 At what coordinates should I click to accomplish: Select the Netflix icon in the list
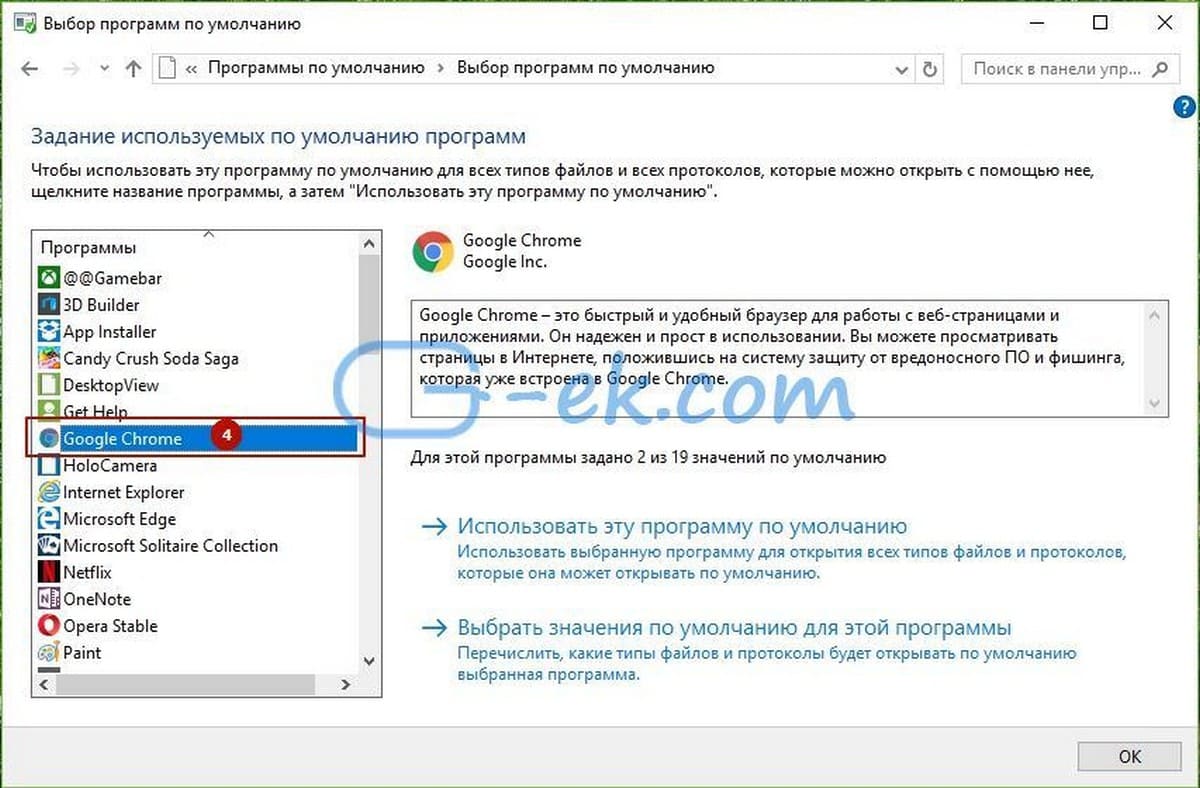coord(48,572)
